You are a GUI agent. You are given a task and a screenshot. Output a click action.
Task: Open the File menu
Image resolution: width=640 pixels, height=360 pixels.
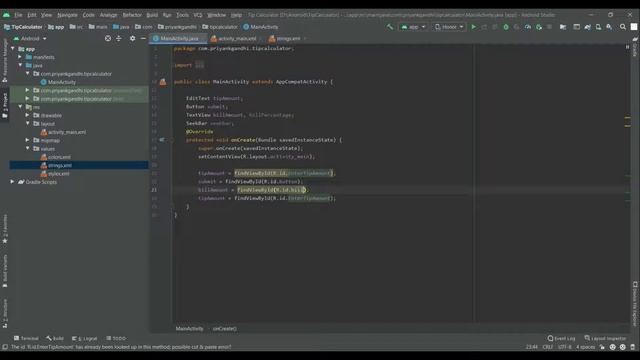click(18, 15)
